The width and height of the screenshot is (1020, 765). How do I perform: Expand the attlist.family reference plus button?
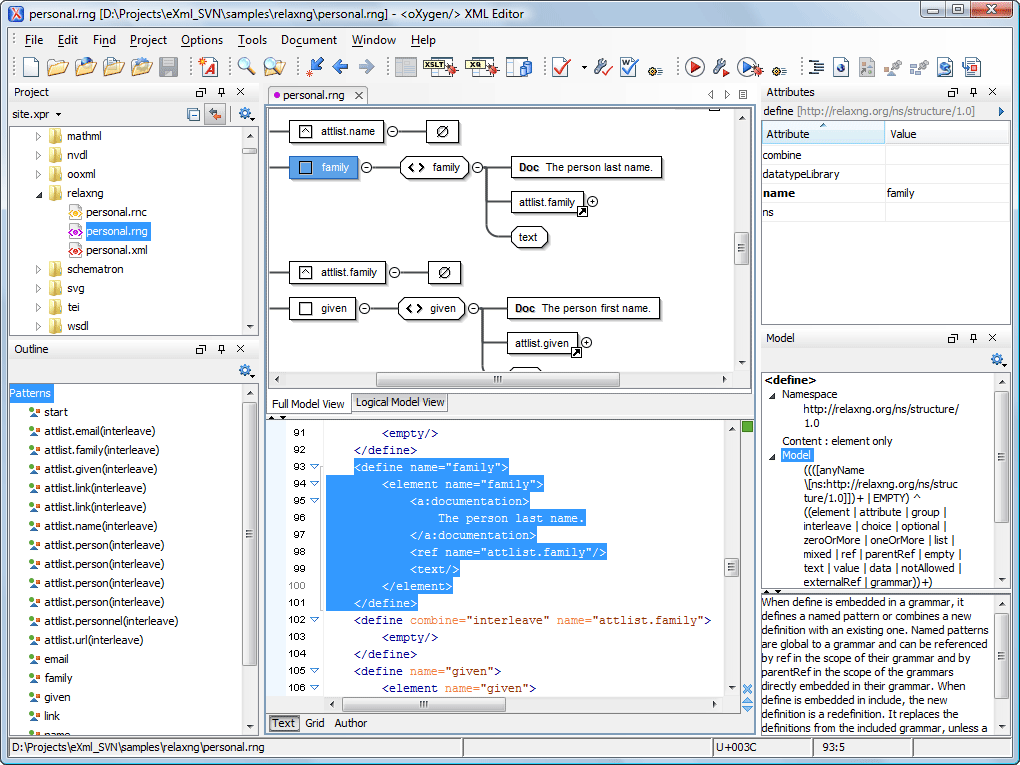tap(593, 202)
